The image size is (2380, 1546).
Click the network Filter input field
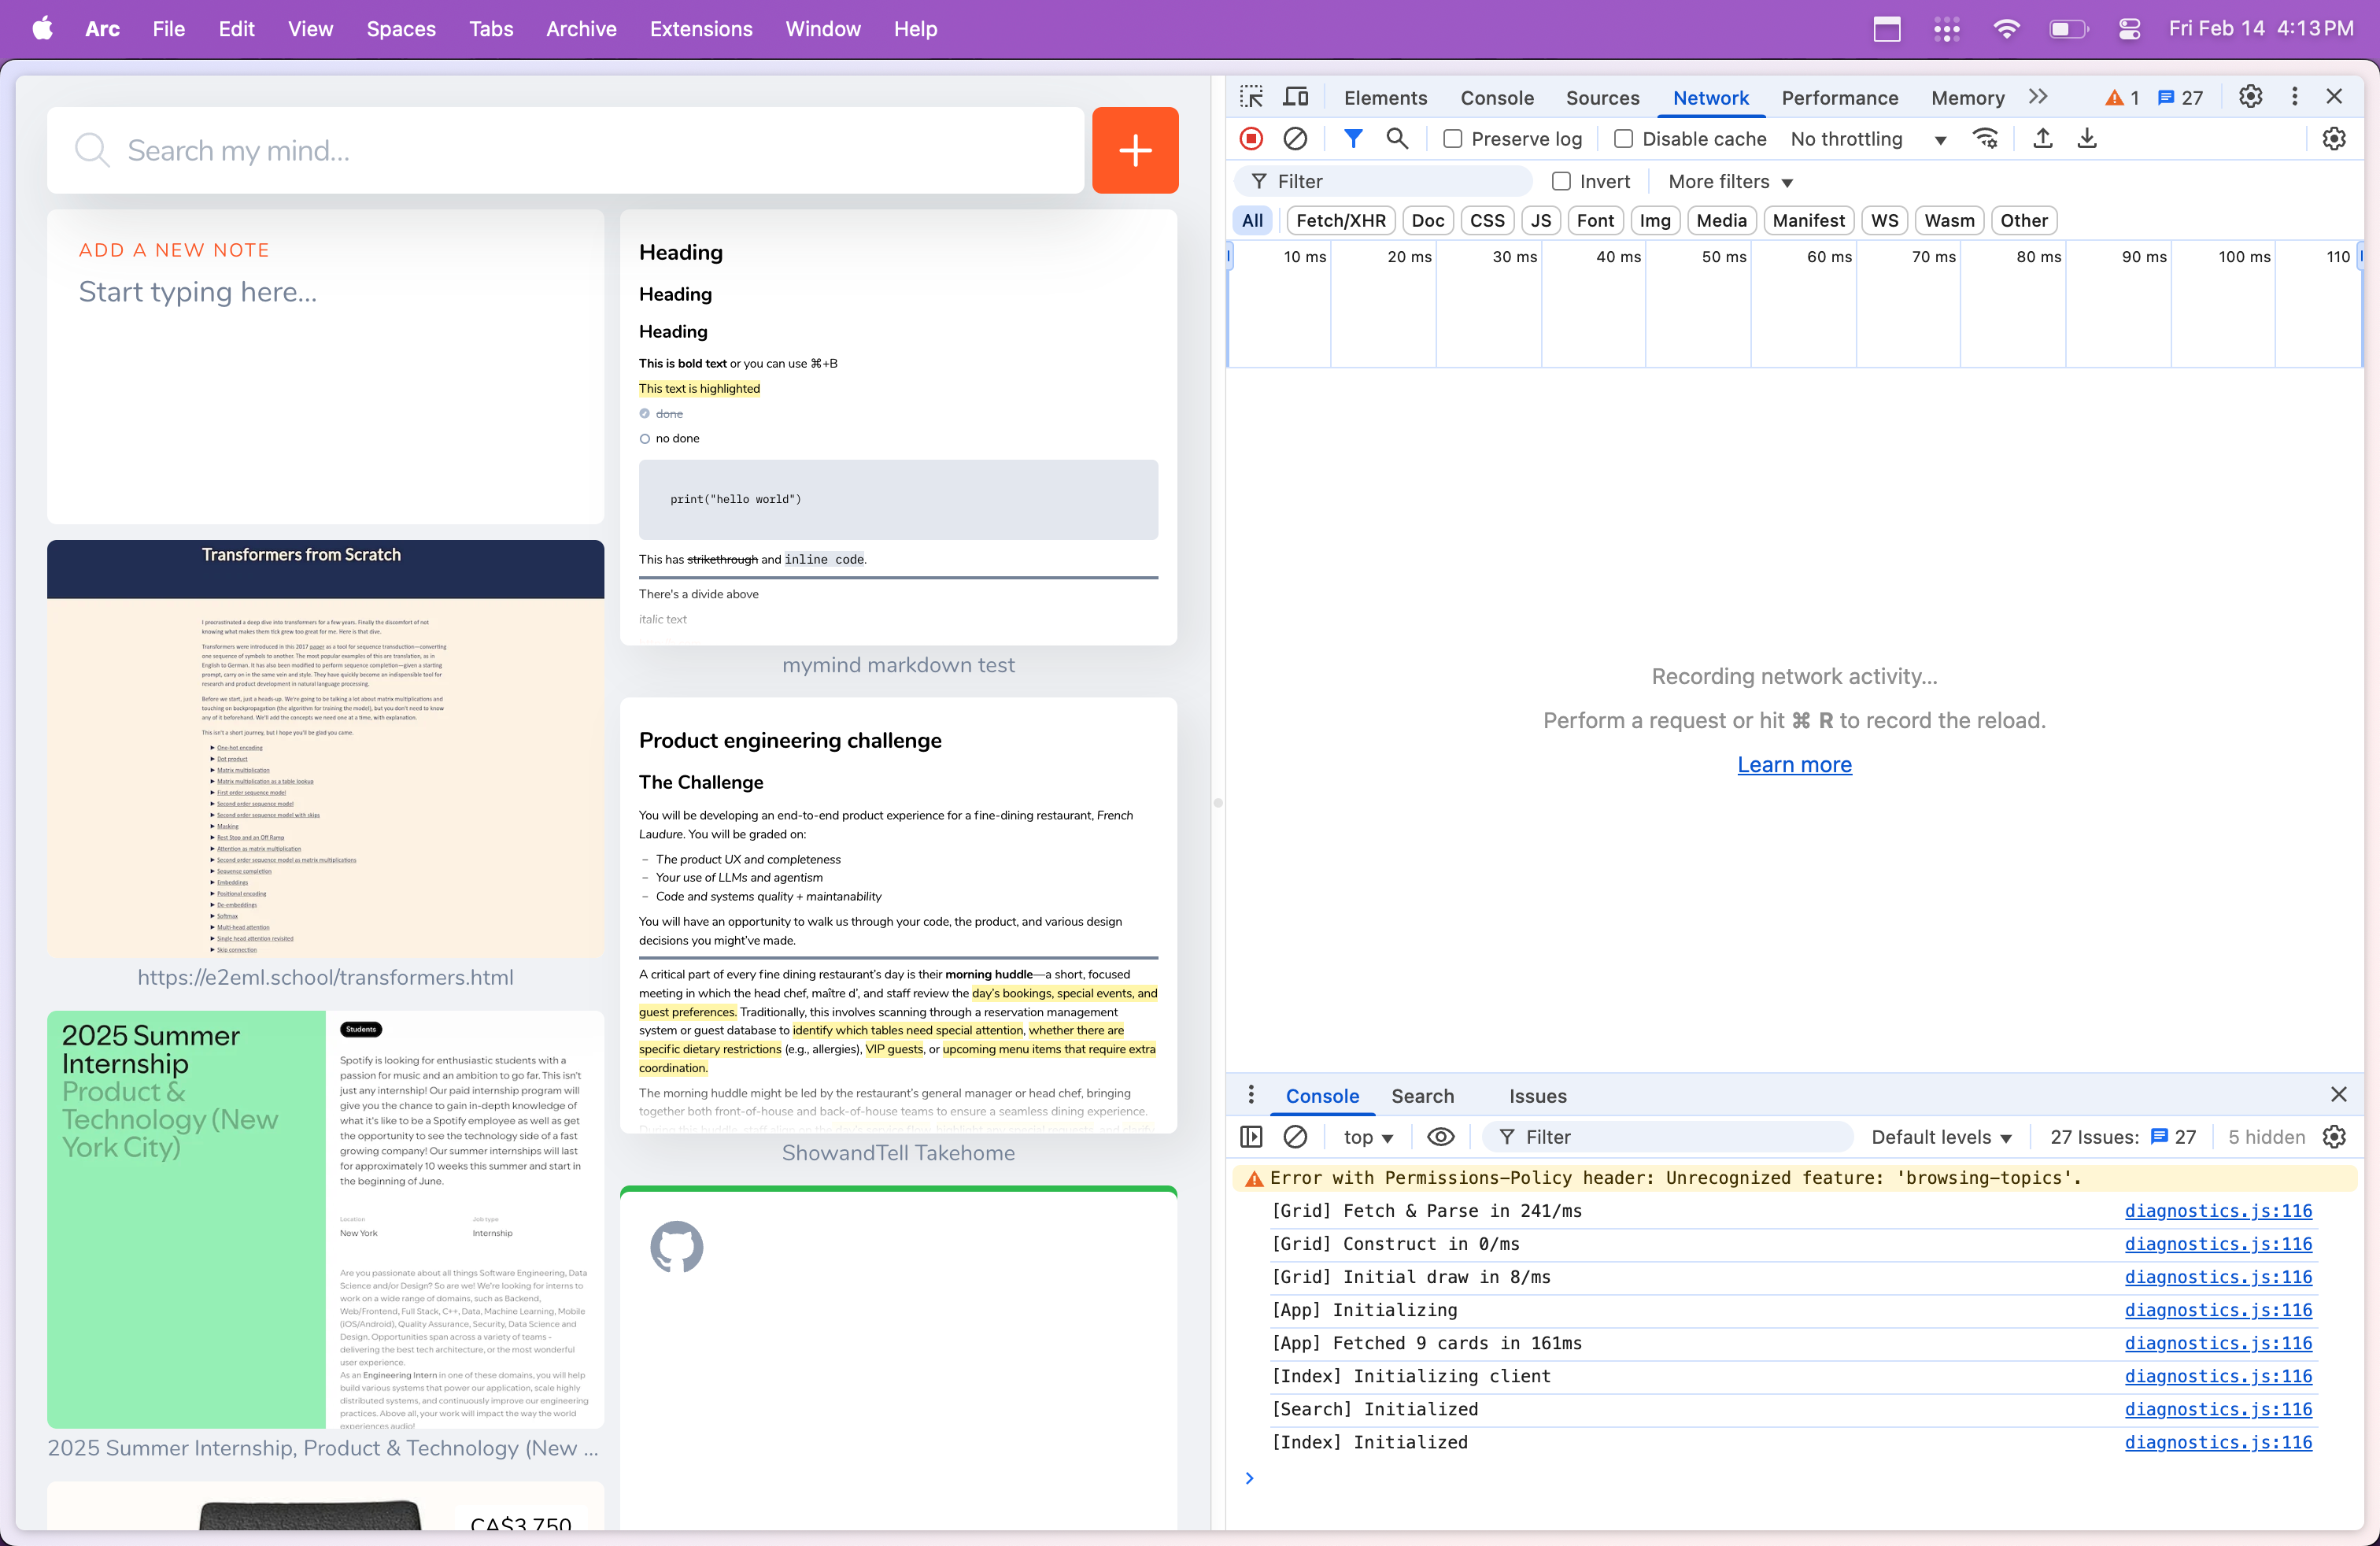pos(1383,181)
